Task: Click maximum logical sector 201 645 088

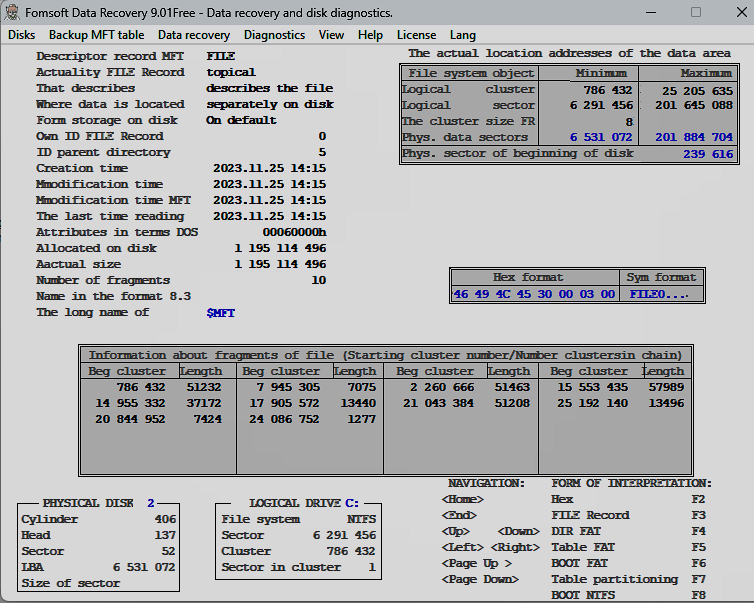Action: tap(694, 105)
